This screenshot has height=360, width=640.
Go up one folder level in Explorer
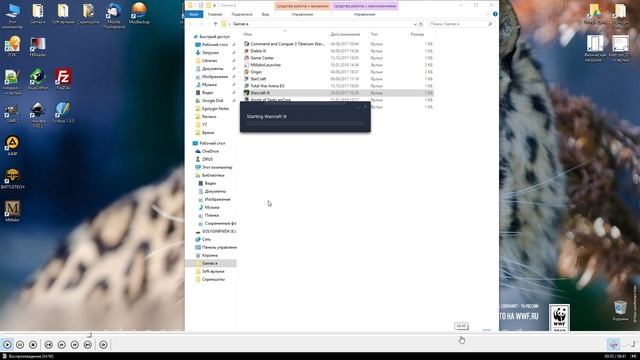pos(216,24)
